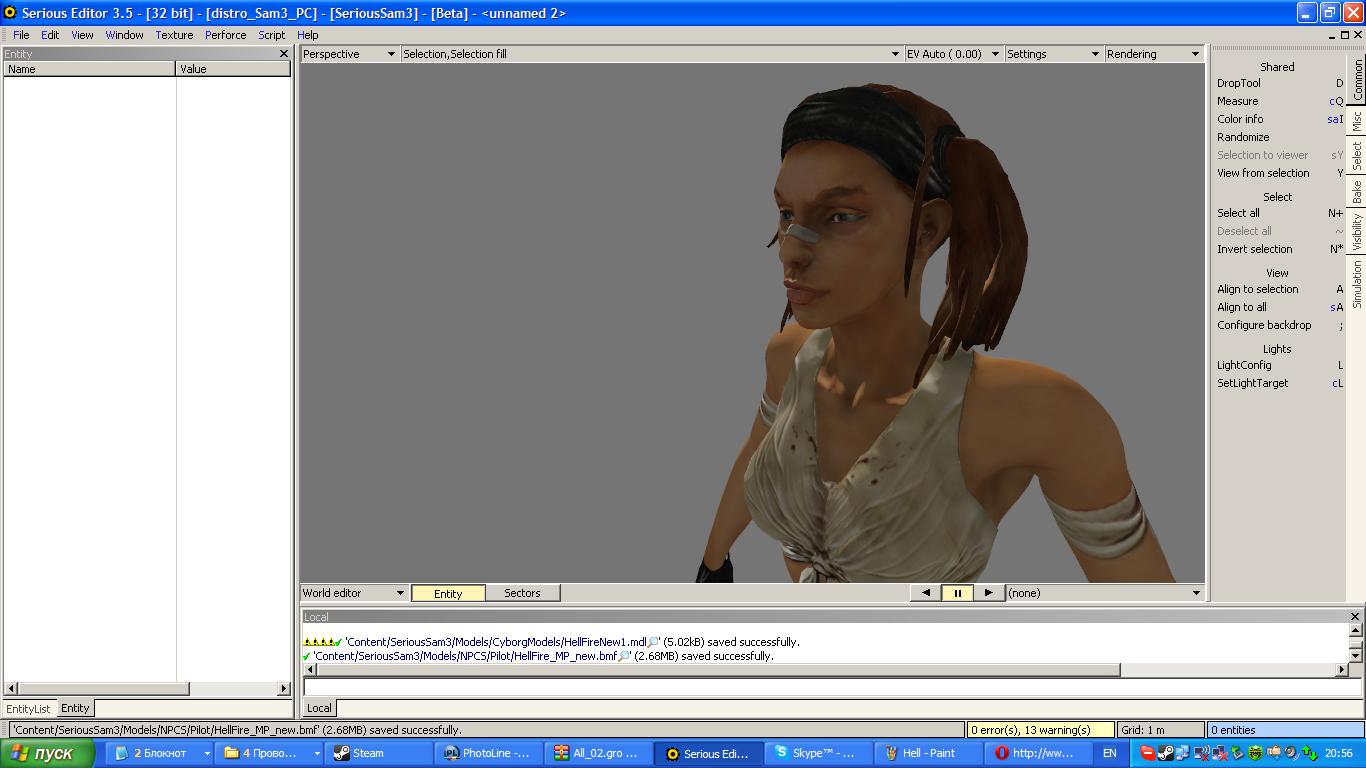Open the Perspective view dropdown
This screenshot has height=768, width=1366.
[x=350, y=54]
